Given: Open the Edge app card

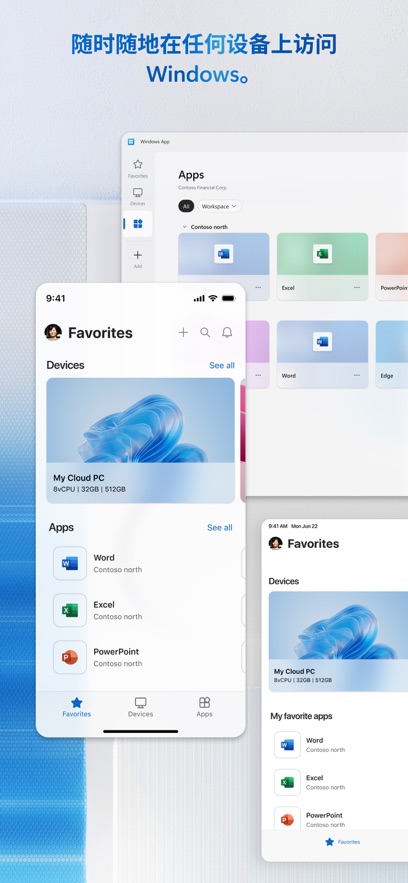Looking at the screenshot, I should (x=392, y=354).
